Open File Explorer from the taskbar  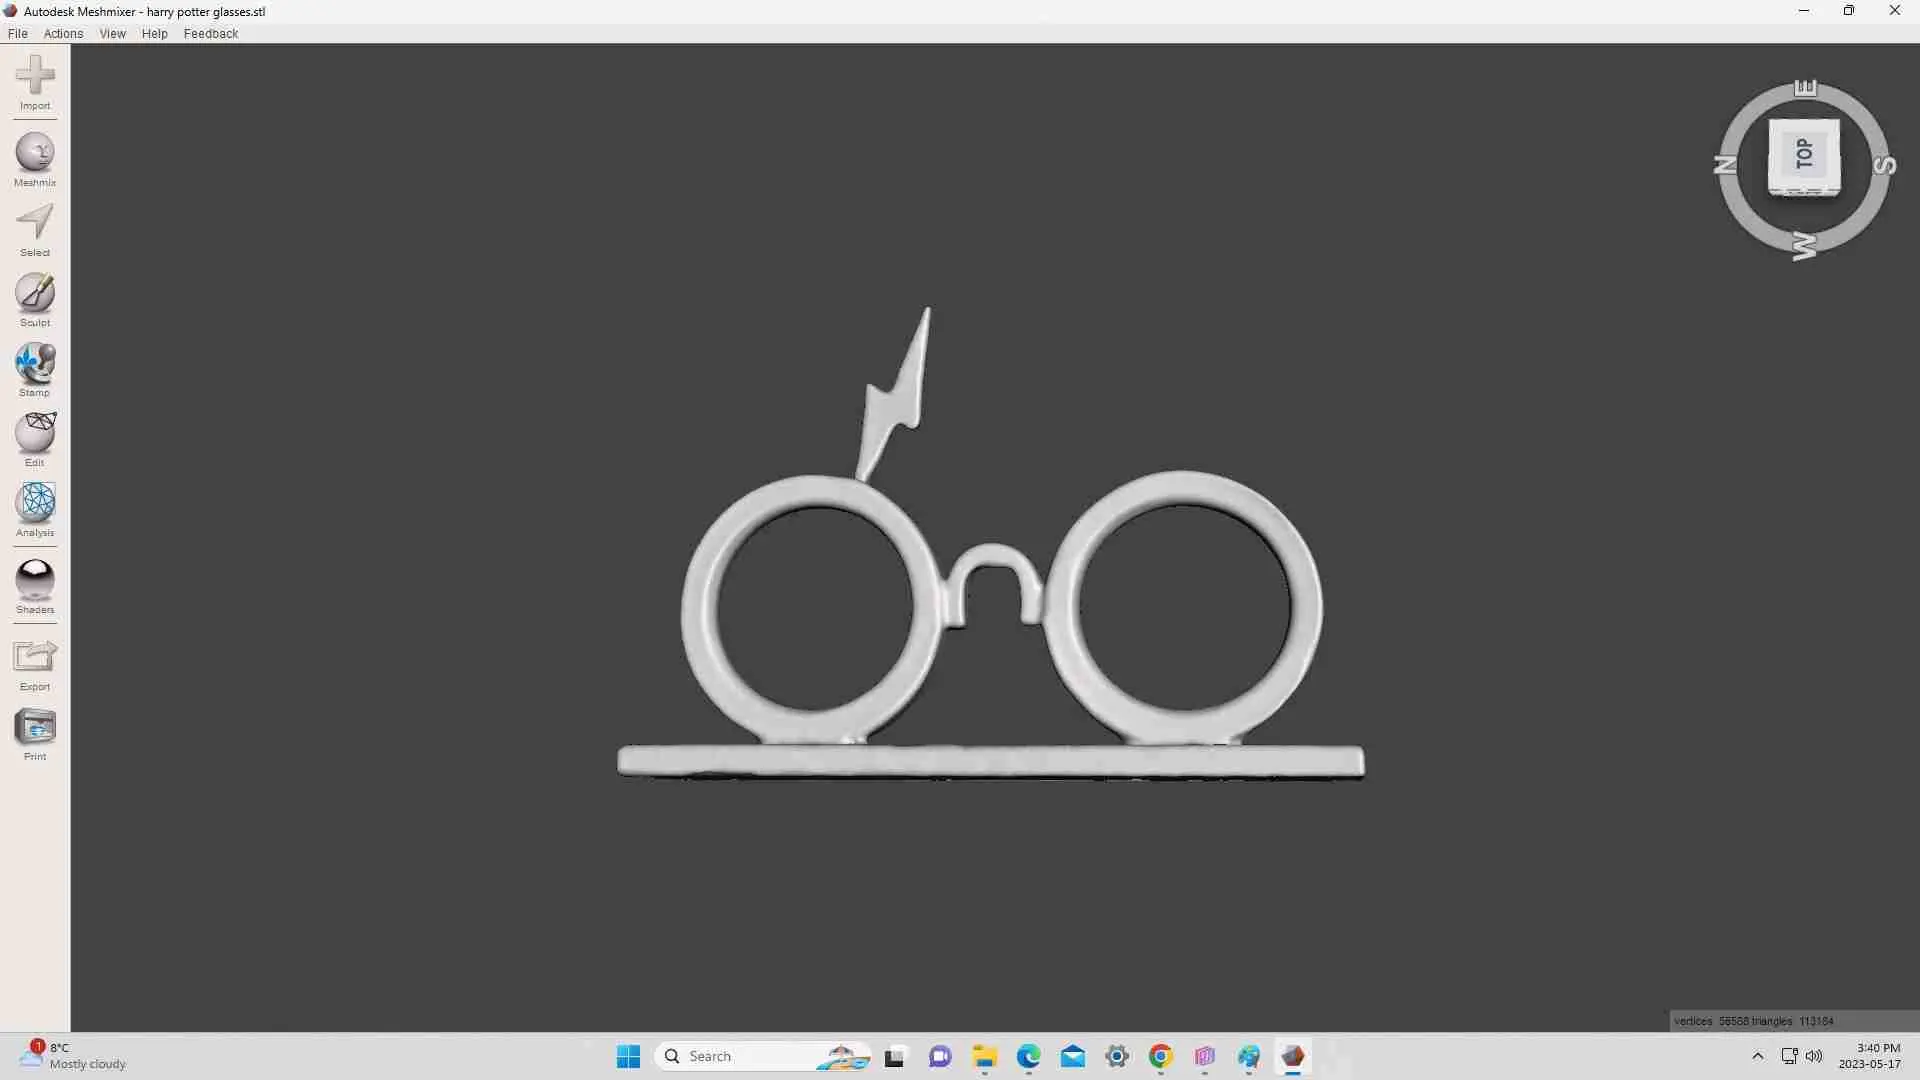coord(985,1056)
